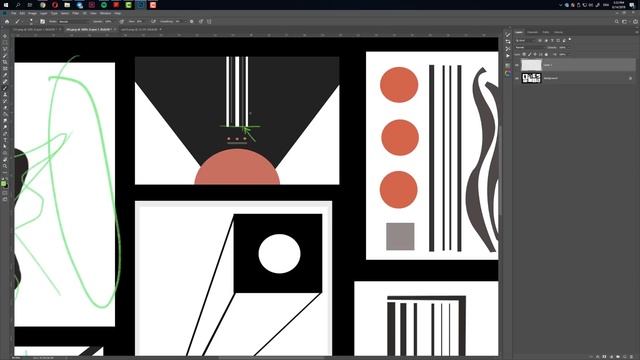Toggle lock position
The image size is (640, 360).
(535, 54)
